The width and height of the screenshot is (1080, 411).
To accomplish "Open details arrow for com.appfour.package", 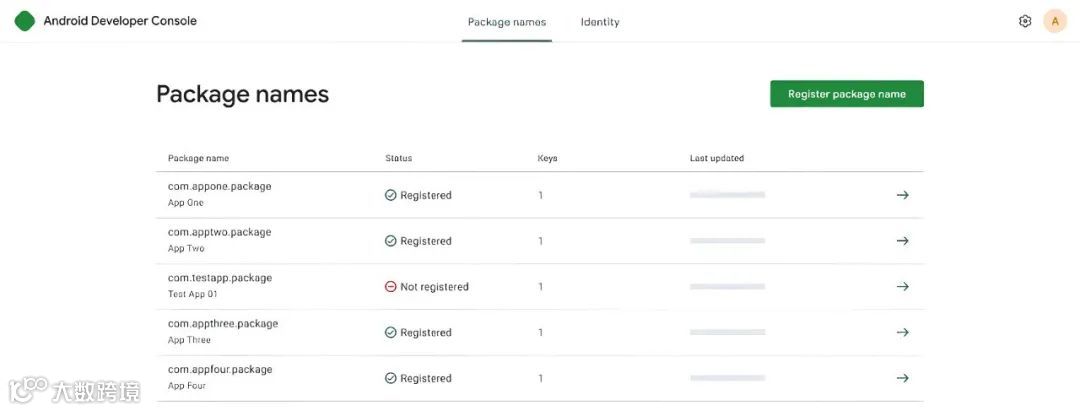I will coord(902,378).
